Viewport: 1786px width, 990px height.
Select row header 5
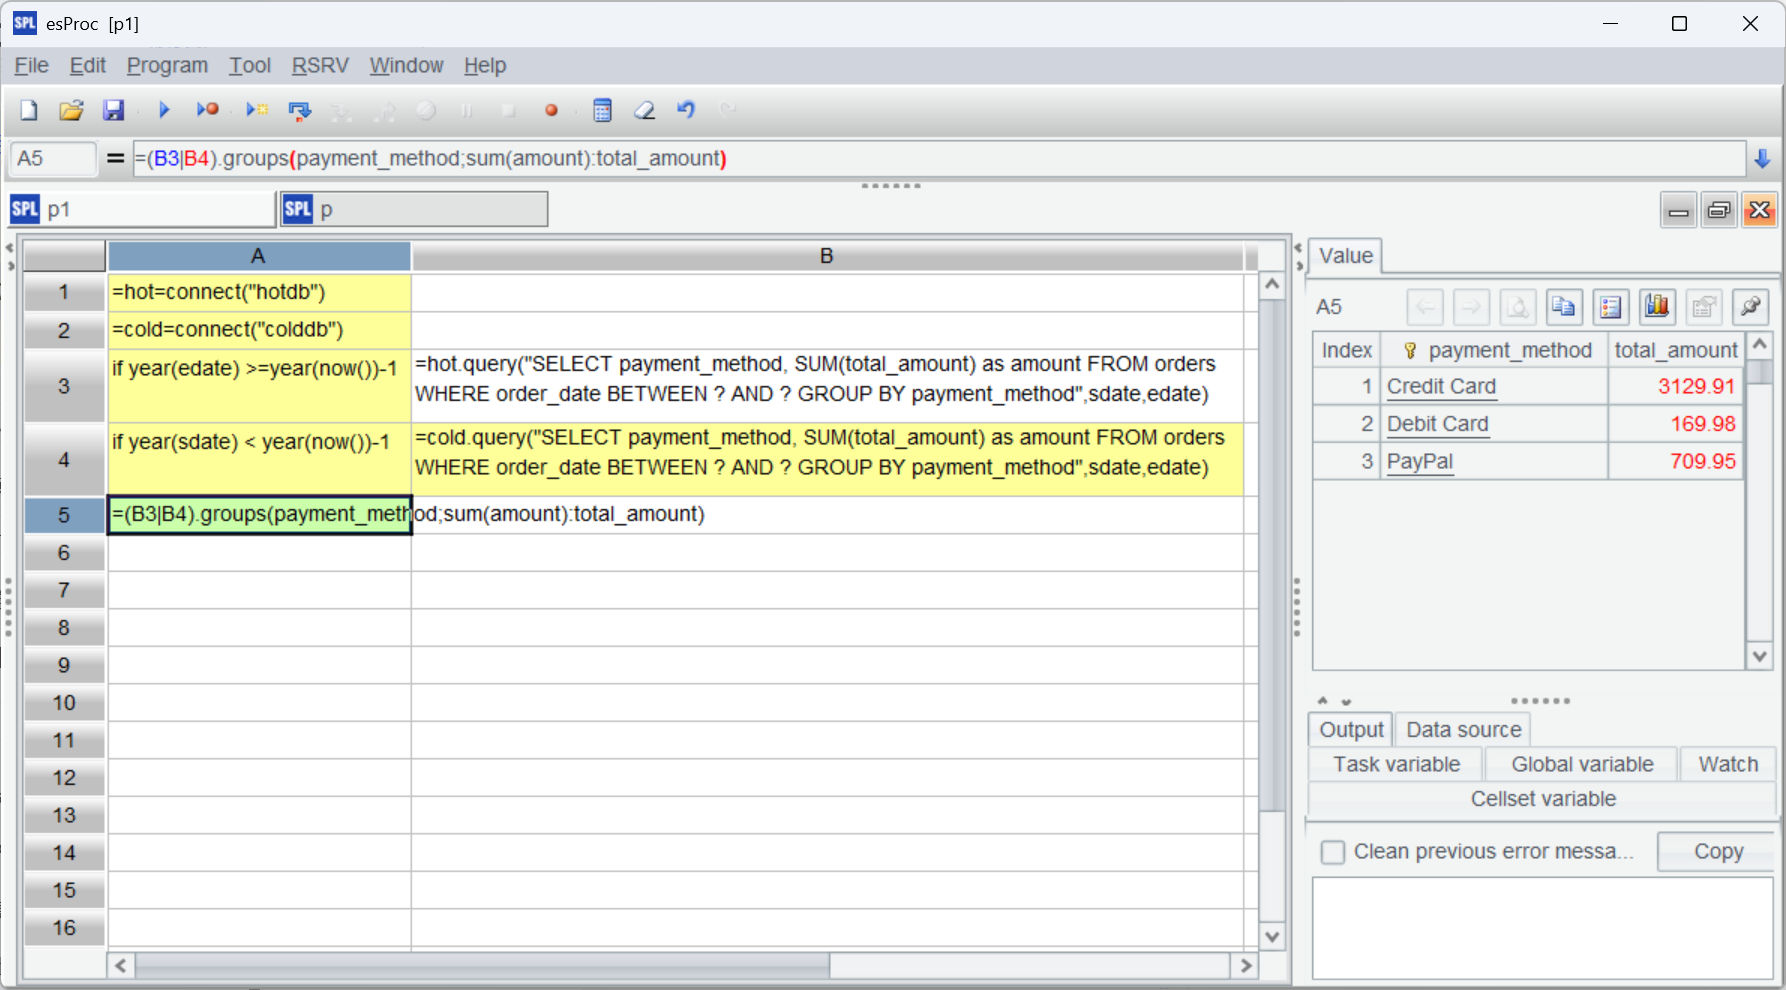[64, 515]
